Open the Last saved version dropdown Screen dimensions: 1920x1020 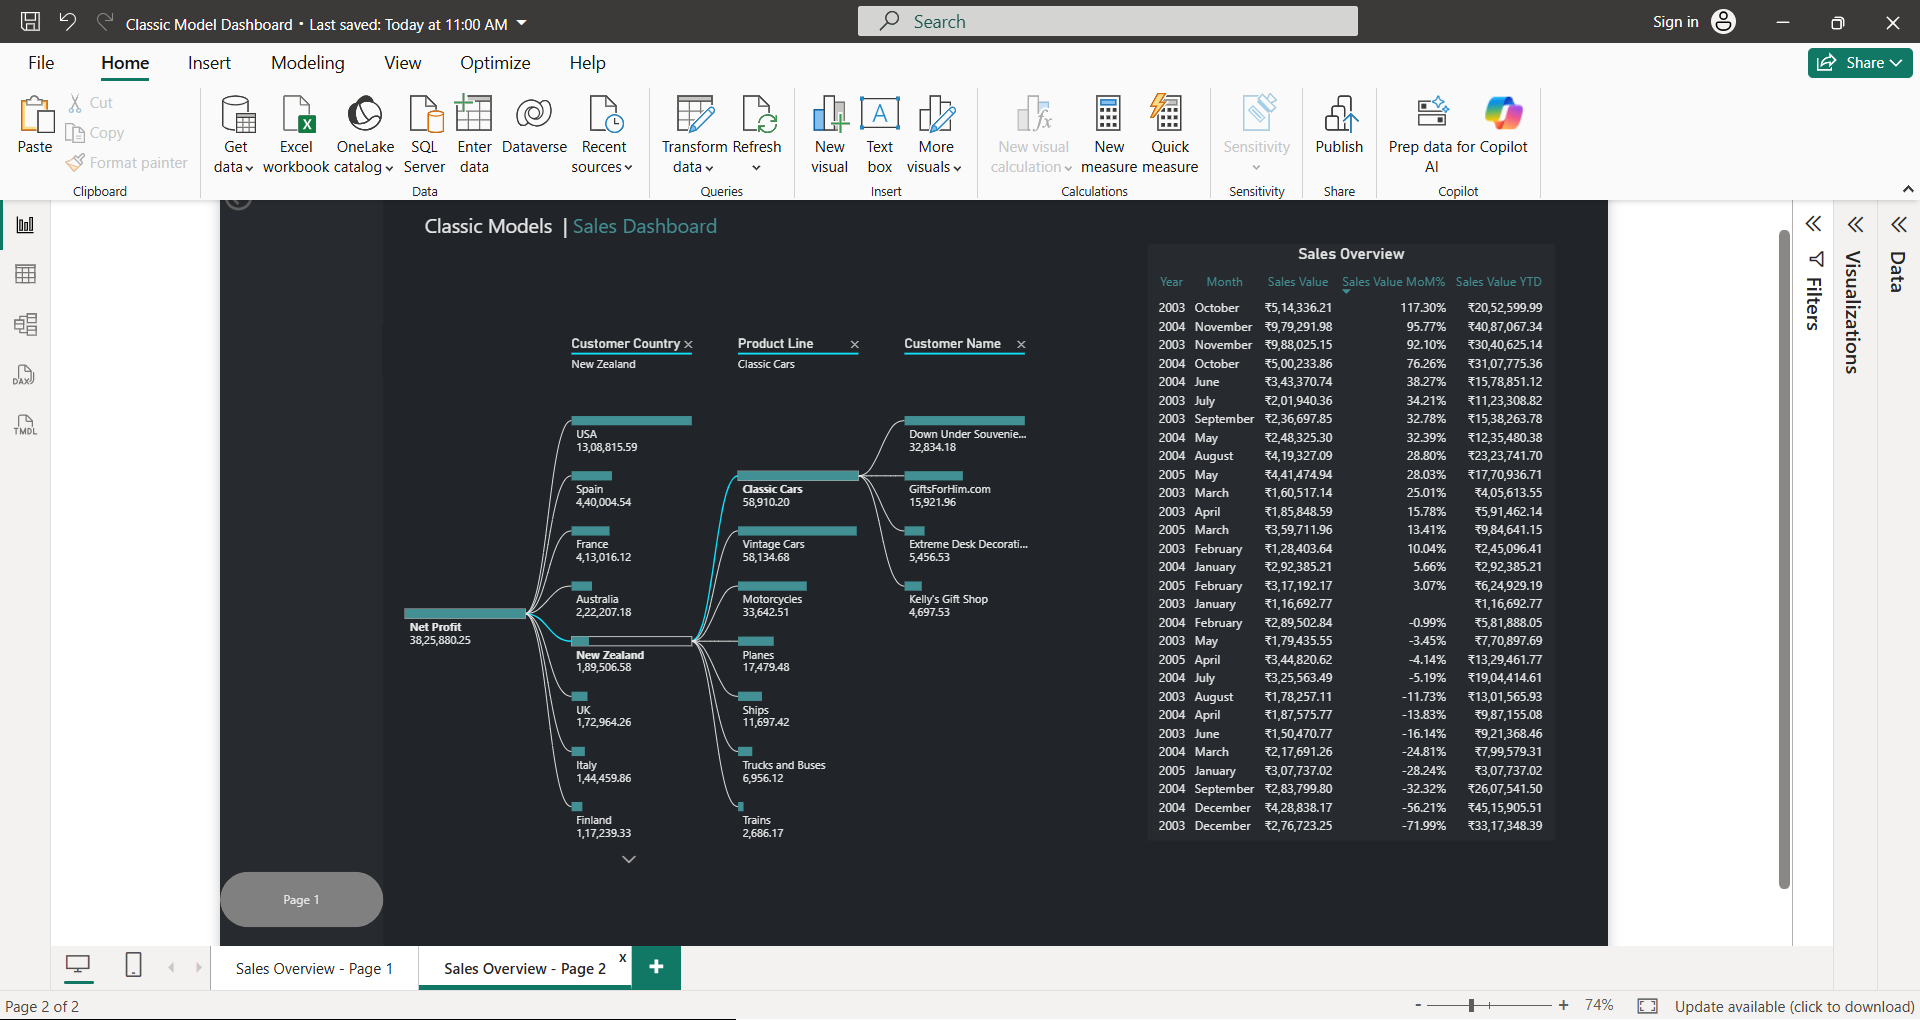click(x=520, y=23)
